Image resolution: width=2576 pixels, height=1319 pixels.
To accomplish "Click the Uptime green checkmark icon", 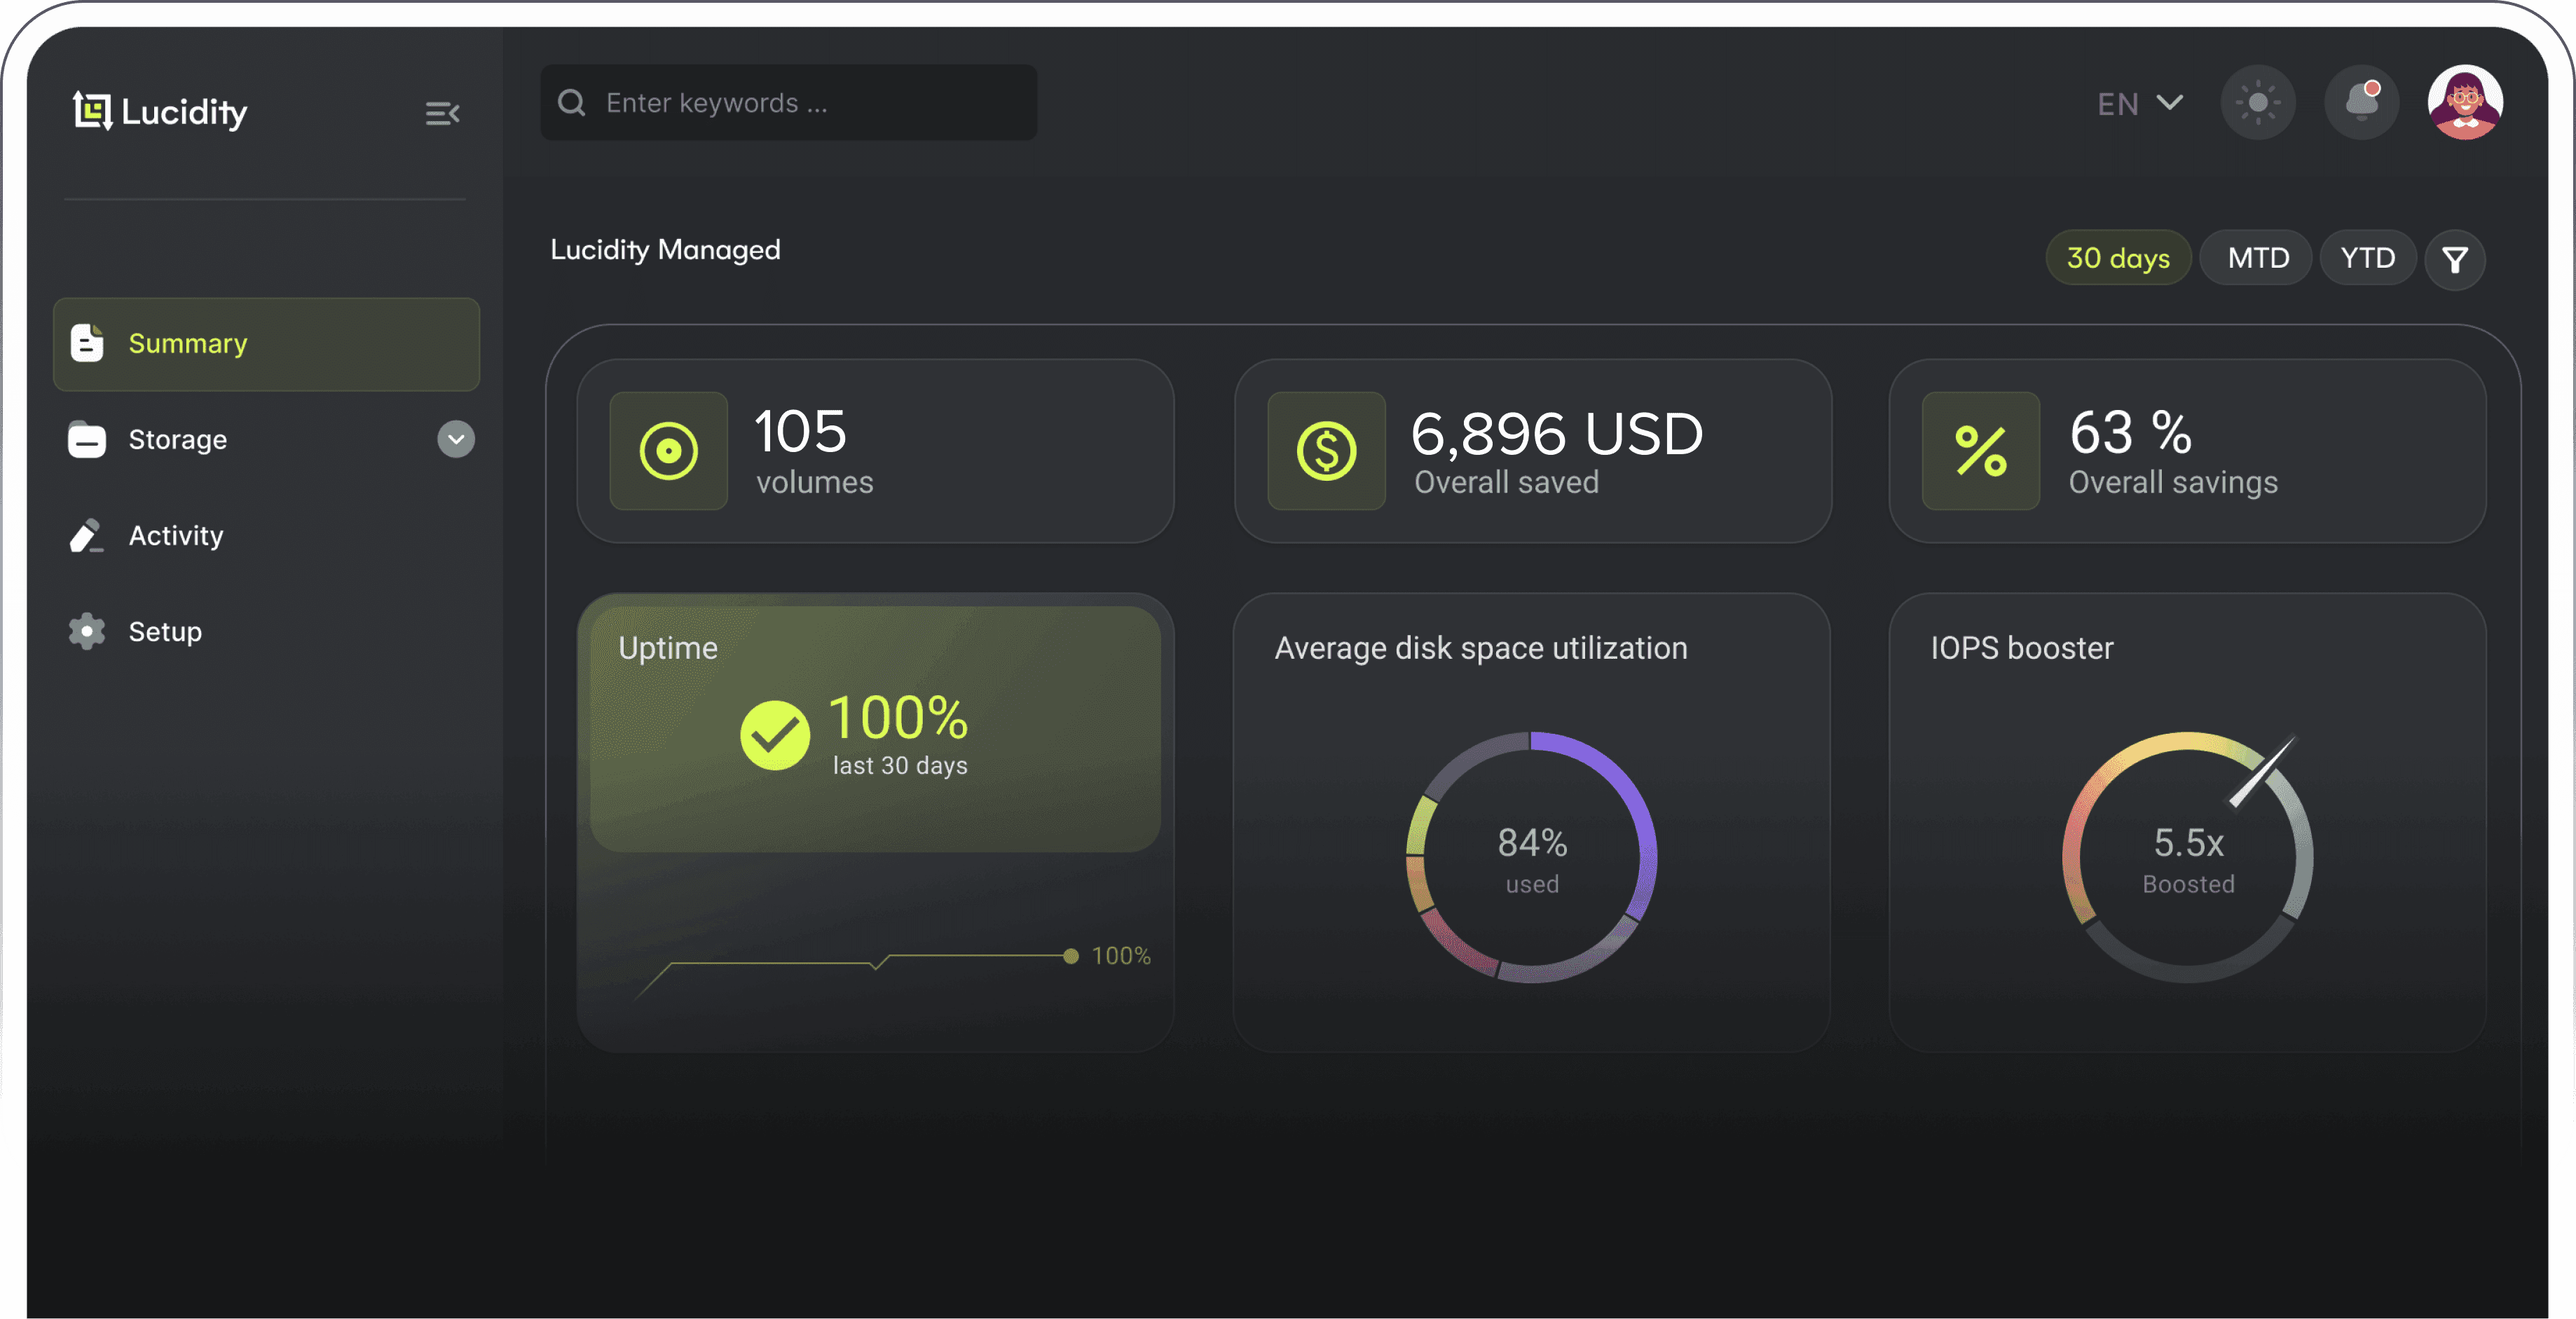I will [774, 735].
